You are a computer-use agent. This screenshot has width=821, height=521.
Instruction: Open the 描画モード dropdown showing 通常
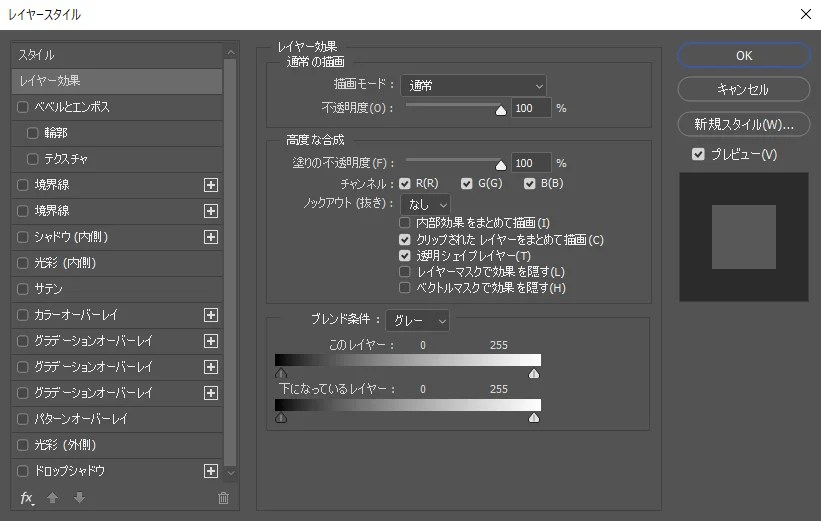pos(474,85)
